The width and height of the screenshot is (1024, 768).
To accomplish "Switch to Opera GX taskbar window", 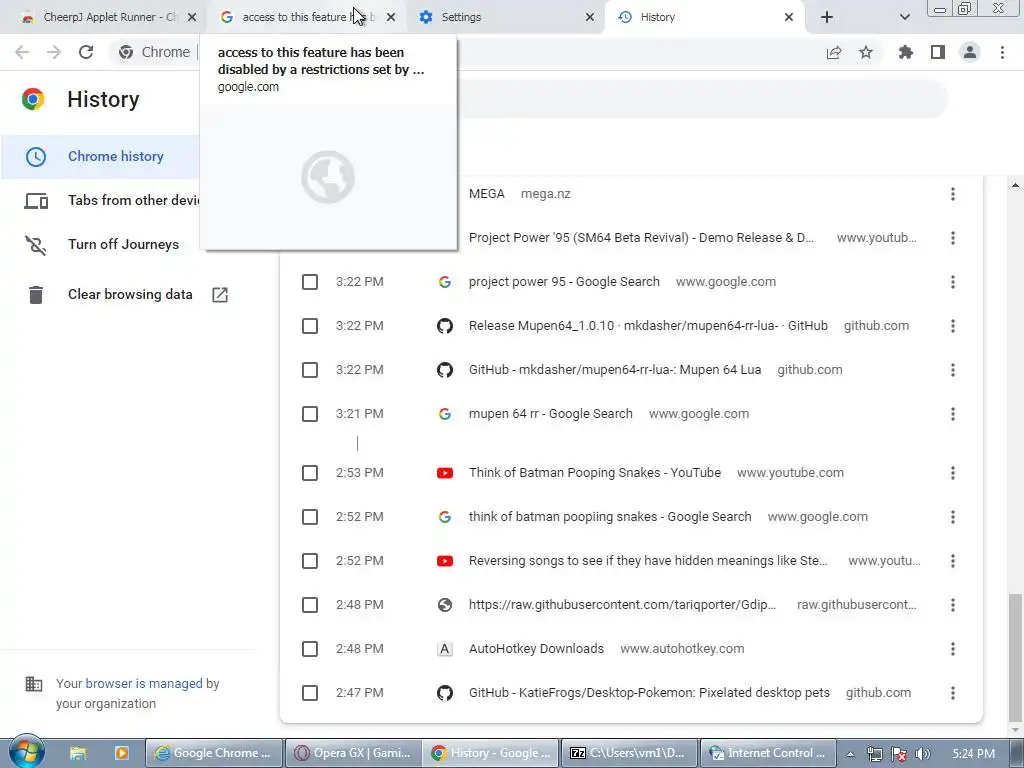I will click(x=353, y=753).
